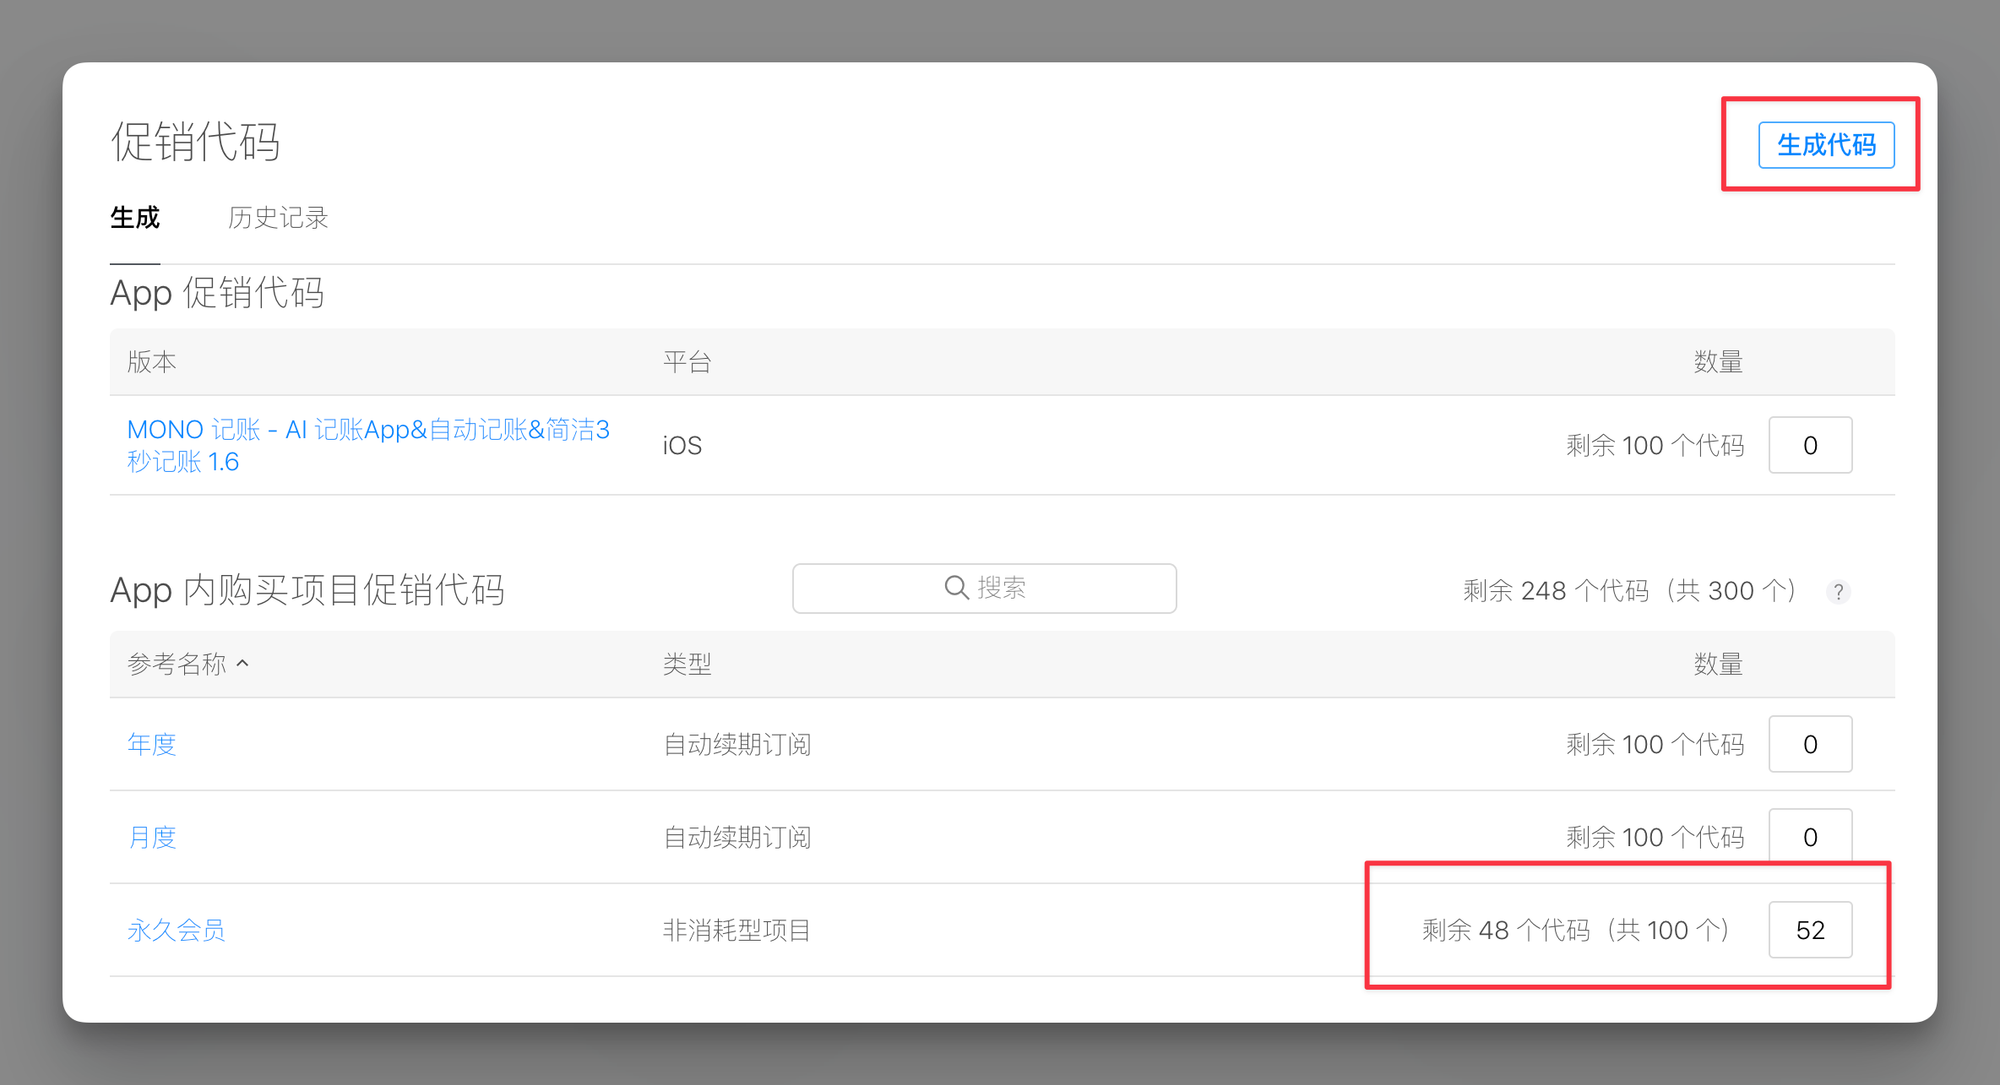Click the quantity field for 年度
This screenshot has height=1085, width=2000.
pyautogui.click(x=1810, y=744)
